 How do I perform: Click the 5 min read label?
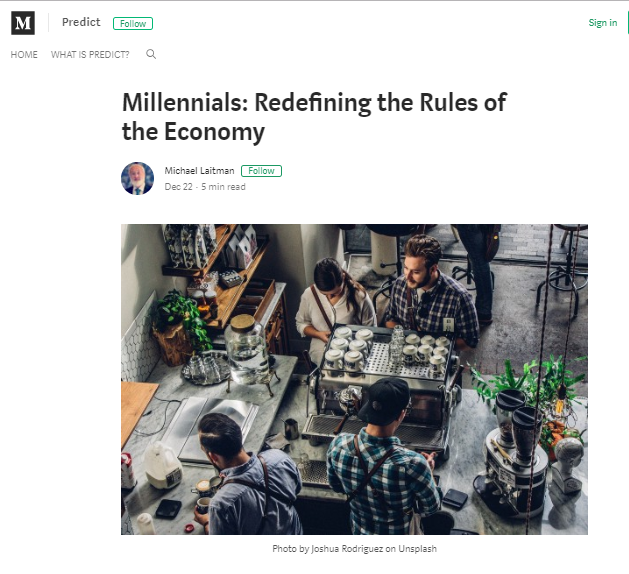point(223,186)
